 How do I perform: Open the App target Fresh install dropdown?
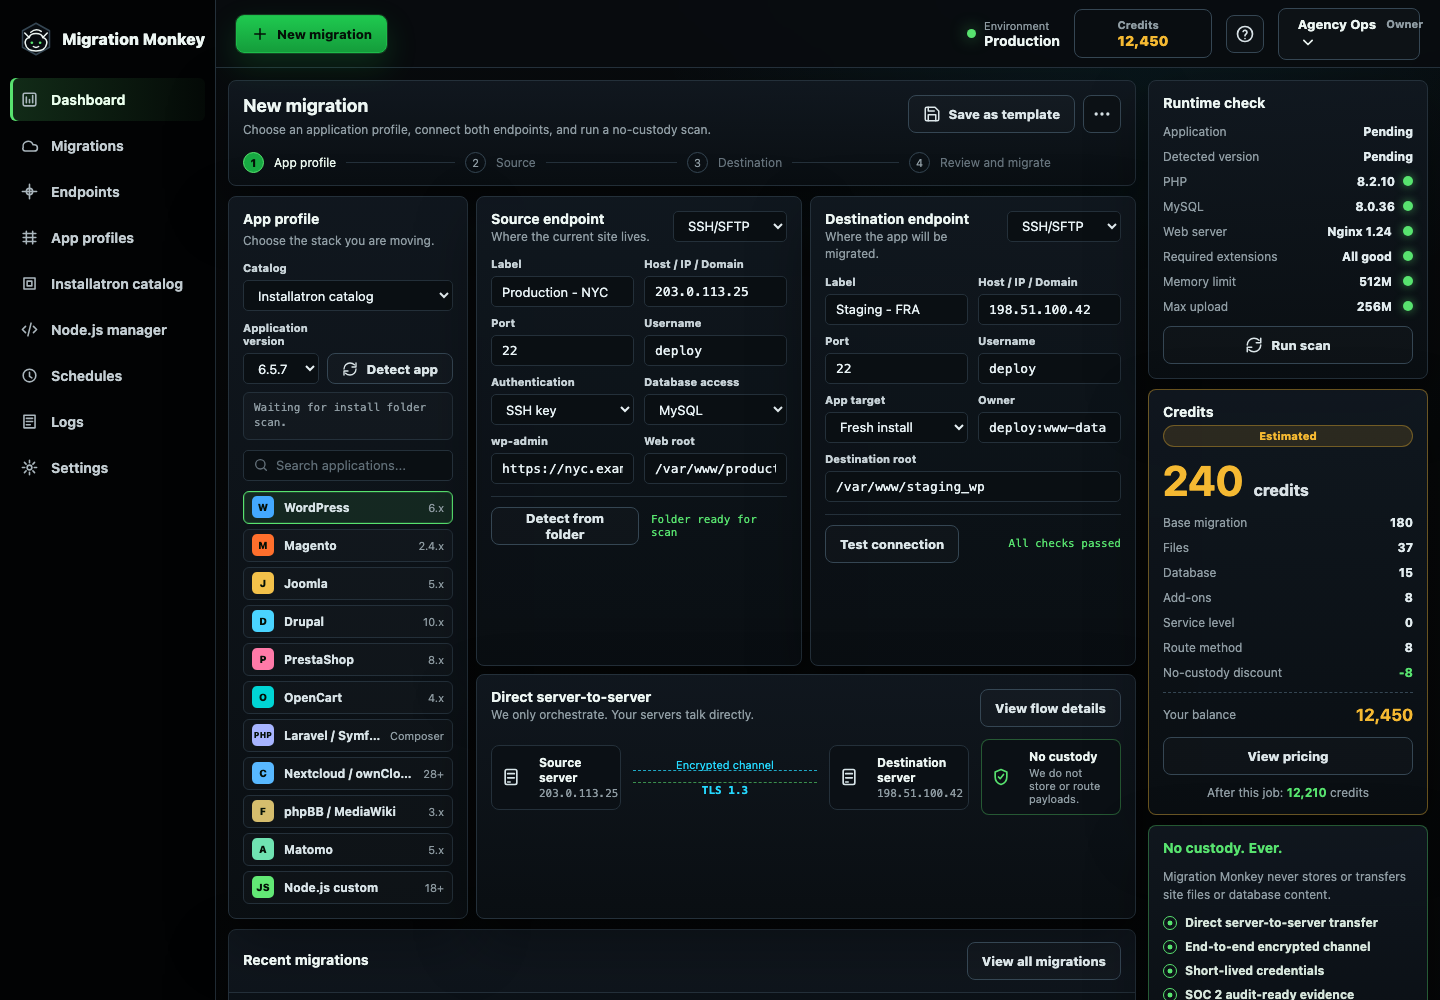pos(896,427)
